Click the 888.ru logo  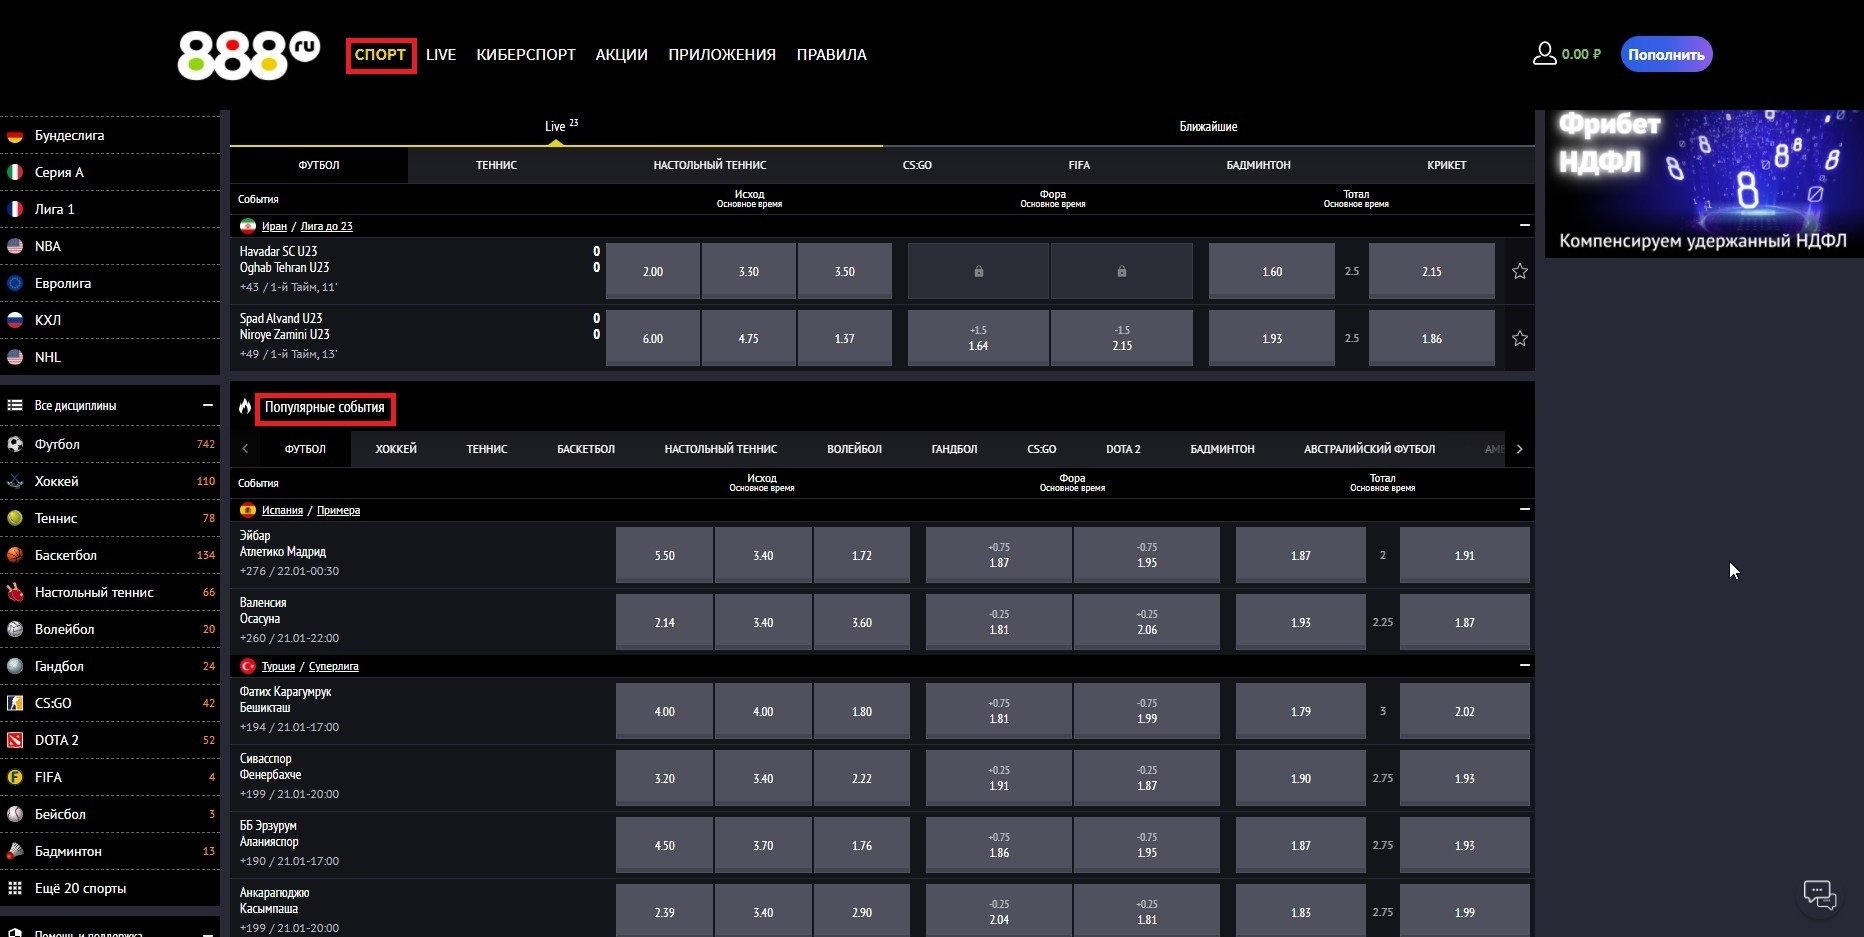pyautogui.click(x=248, y=55)
